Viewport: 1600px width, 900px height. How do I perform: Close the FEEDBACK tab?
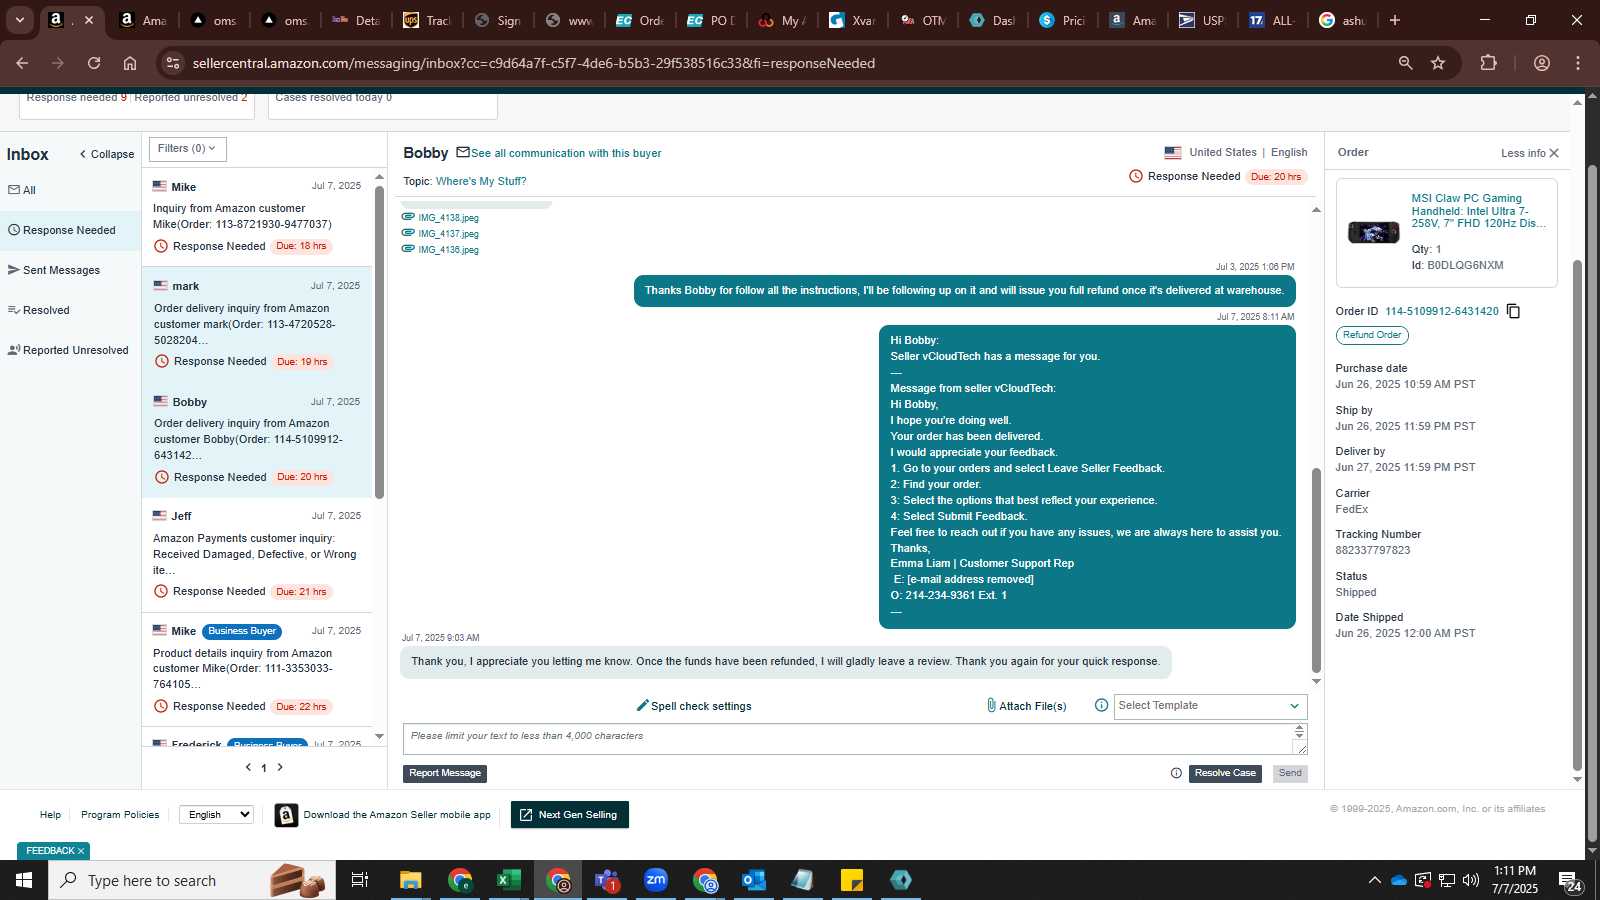tap(81, 851)
